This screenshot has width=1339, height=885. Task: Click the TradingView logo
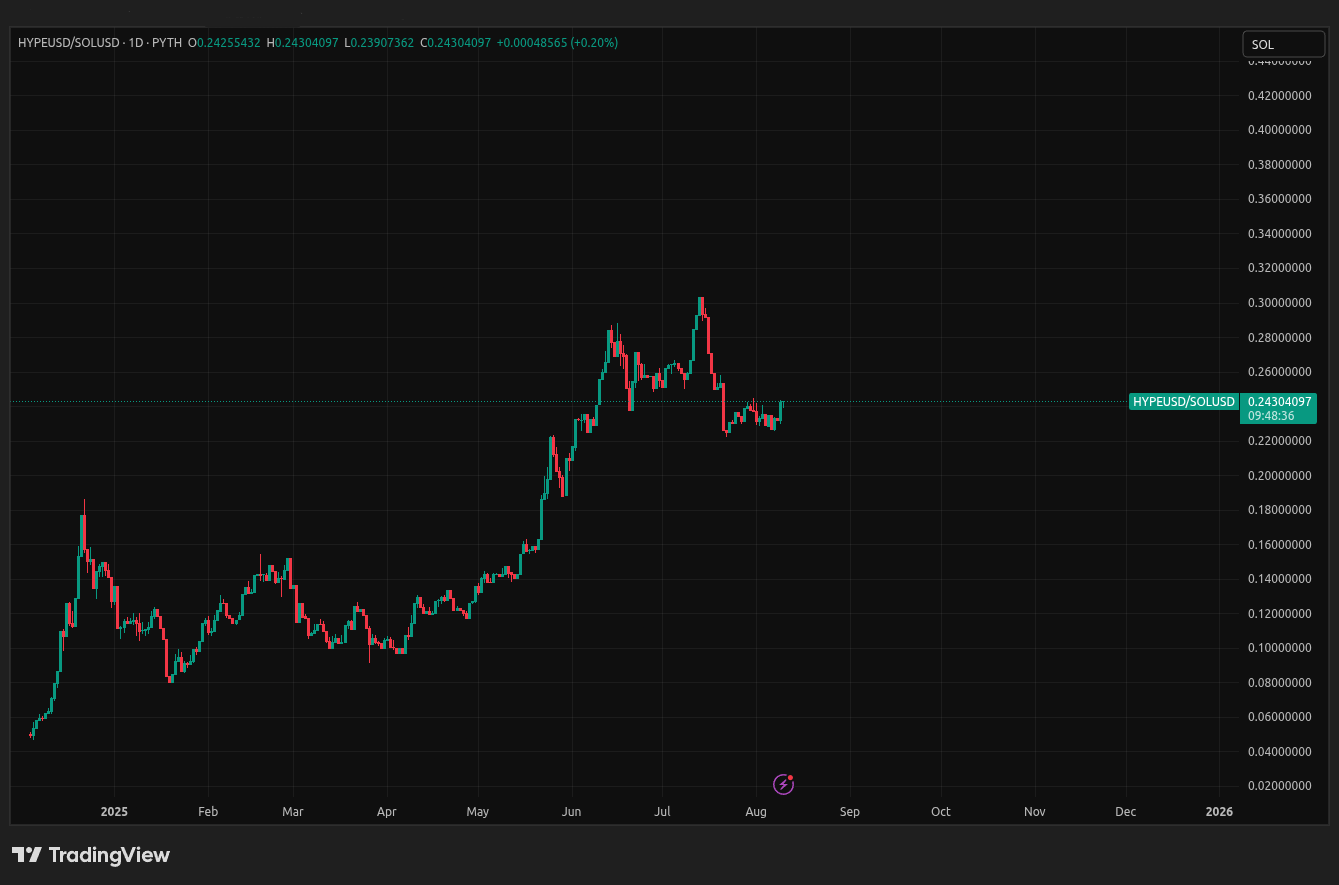pos(91,855)
